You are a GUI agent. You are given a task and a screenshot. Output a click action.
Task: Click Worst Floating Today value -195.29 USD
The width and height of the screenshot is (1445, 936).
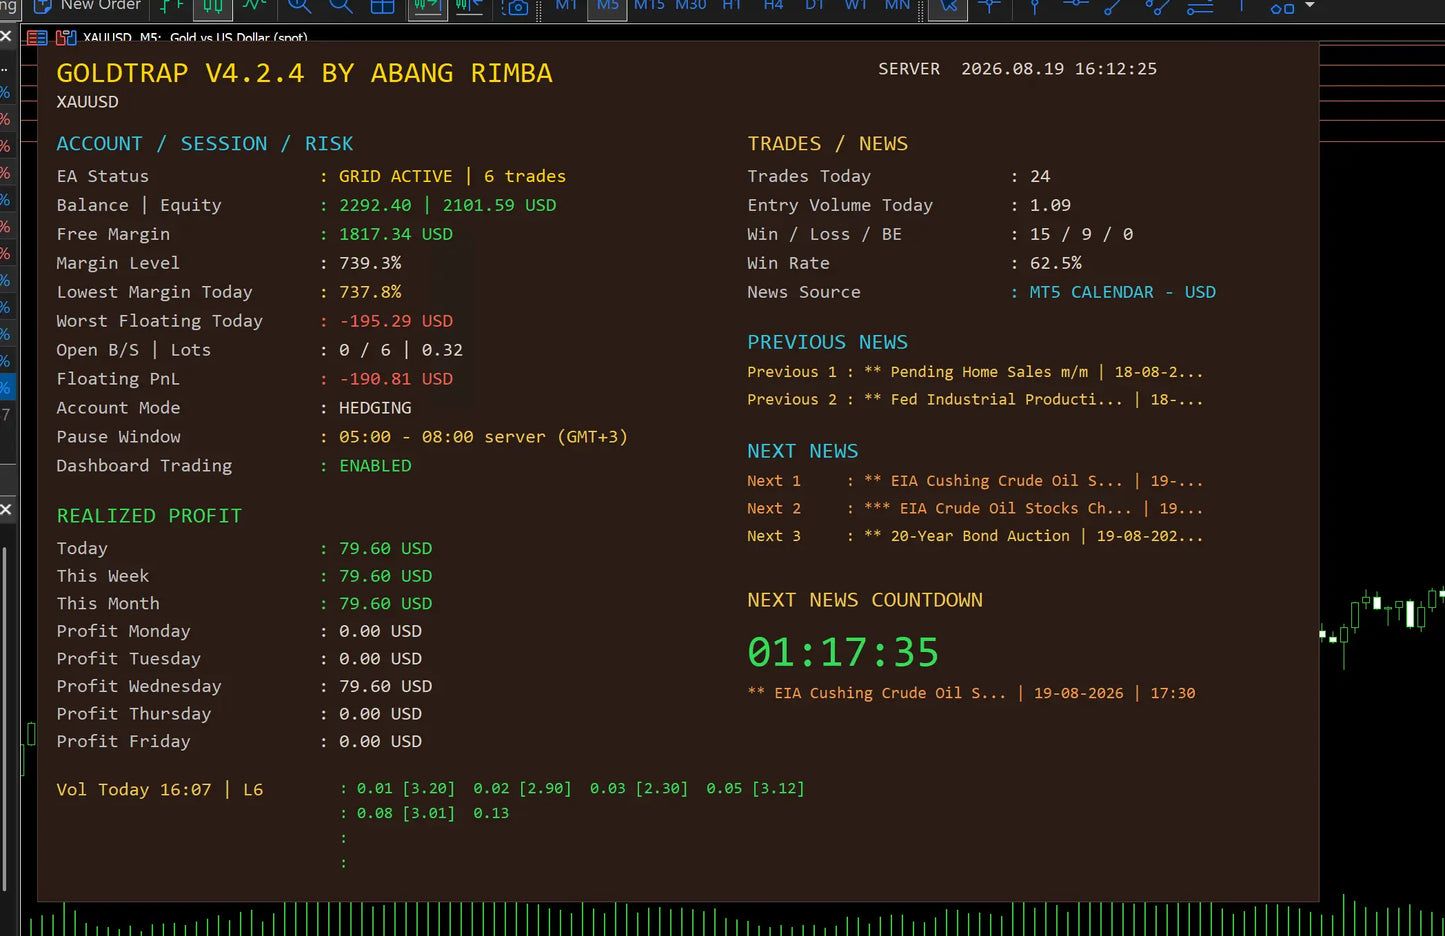point(396,321)
